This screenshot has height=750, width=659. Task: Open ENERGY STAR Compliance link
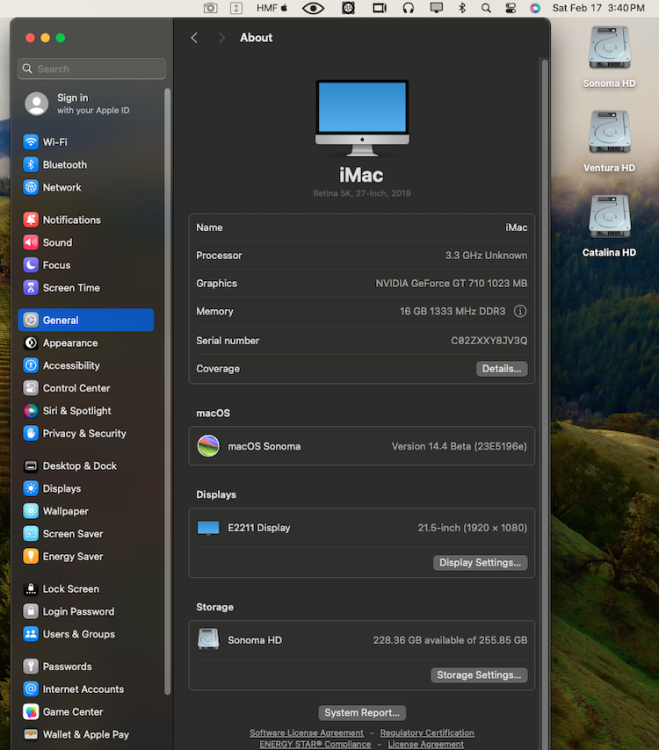[x=315, y=744]
